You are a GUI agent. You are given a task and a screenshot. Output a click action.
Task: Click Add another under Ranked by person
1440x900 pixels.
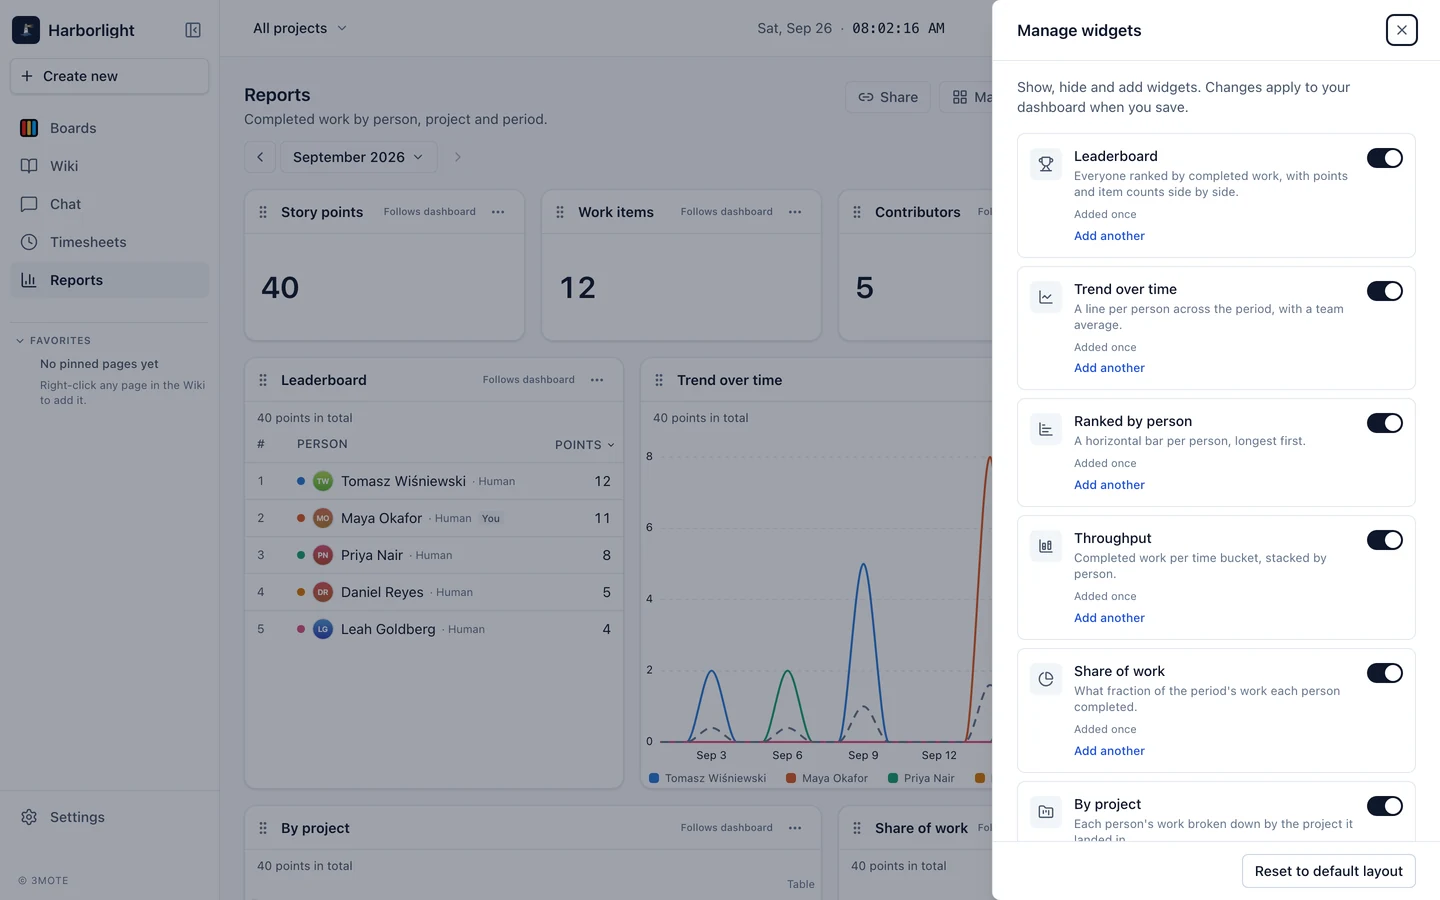(1109, 485)
